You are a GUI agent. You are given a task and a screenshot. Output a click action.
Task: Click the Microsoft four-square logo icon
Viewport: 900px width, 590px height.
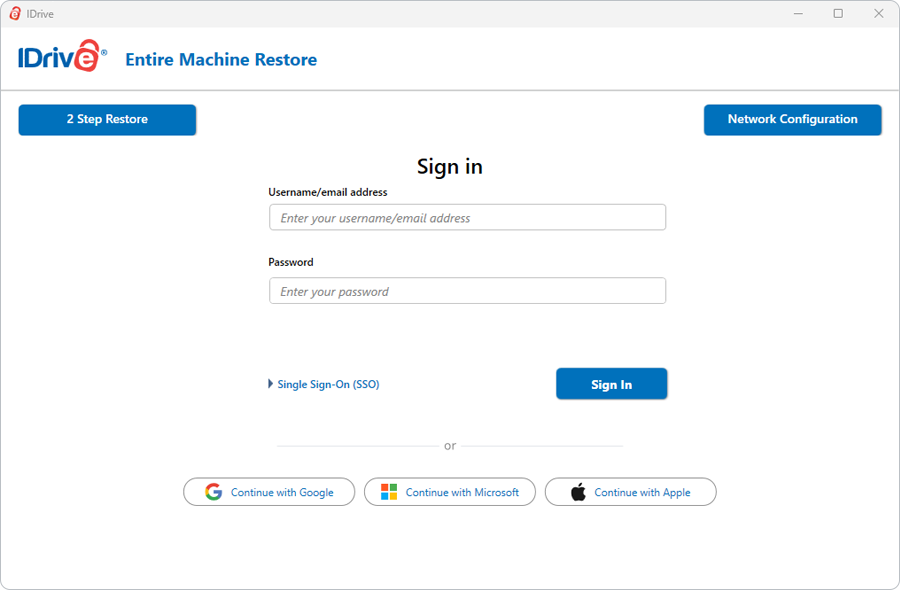click(389, 492)
